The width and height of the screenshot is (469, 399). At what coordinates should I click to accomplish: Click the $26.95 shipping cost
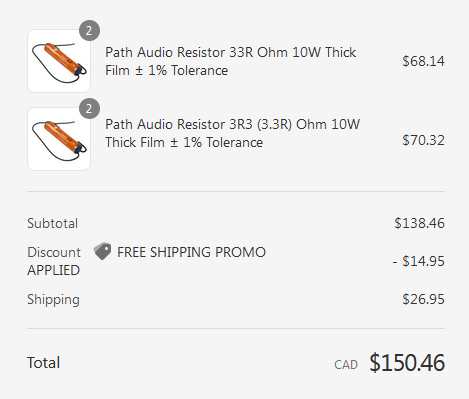click(x=423, y=299)
